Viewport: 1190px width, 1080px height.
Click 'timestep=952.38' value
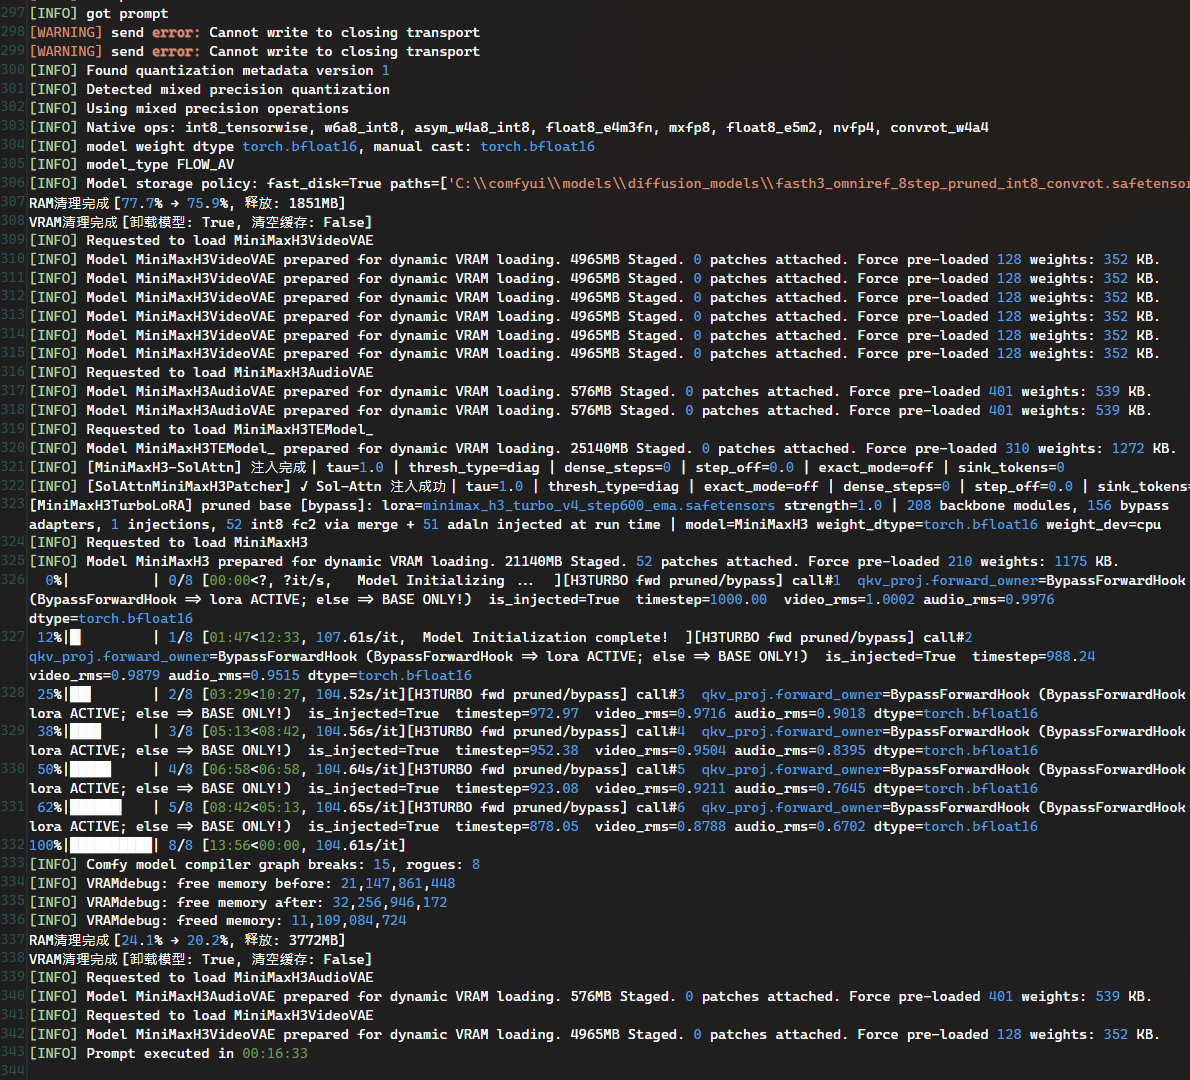click(x=517, y=751)
